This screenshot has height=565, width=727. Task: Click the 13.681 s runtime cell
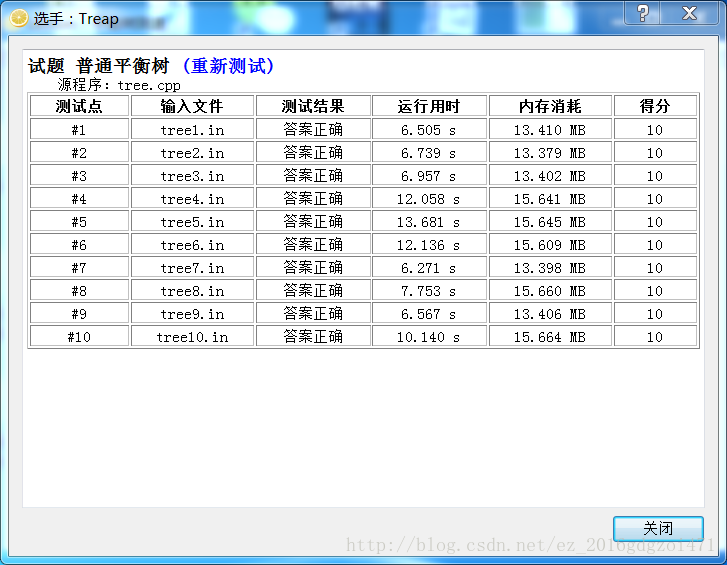click(x=429, y=222)
